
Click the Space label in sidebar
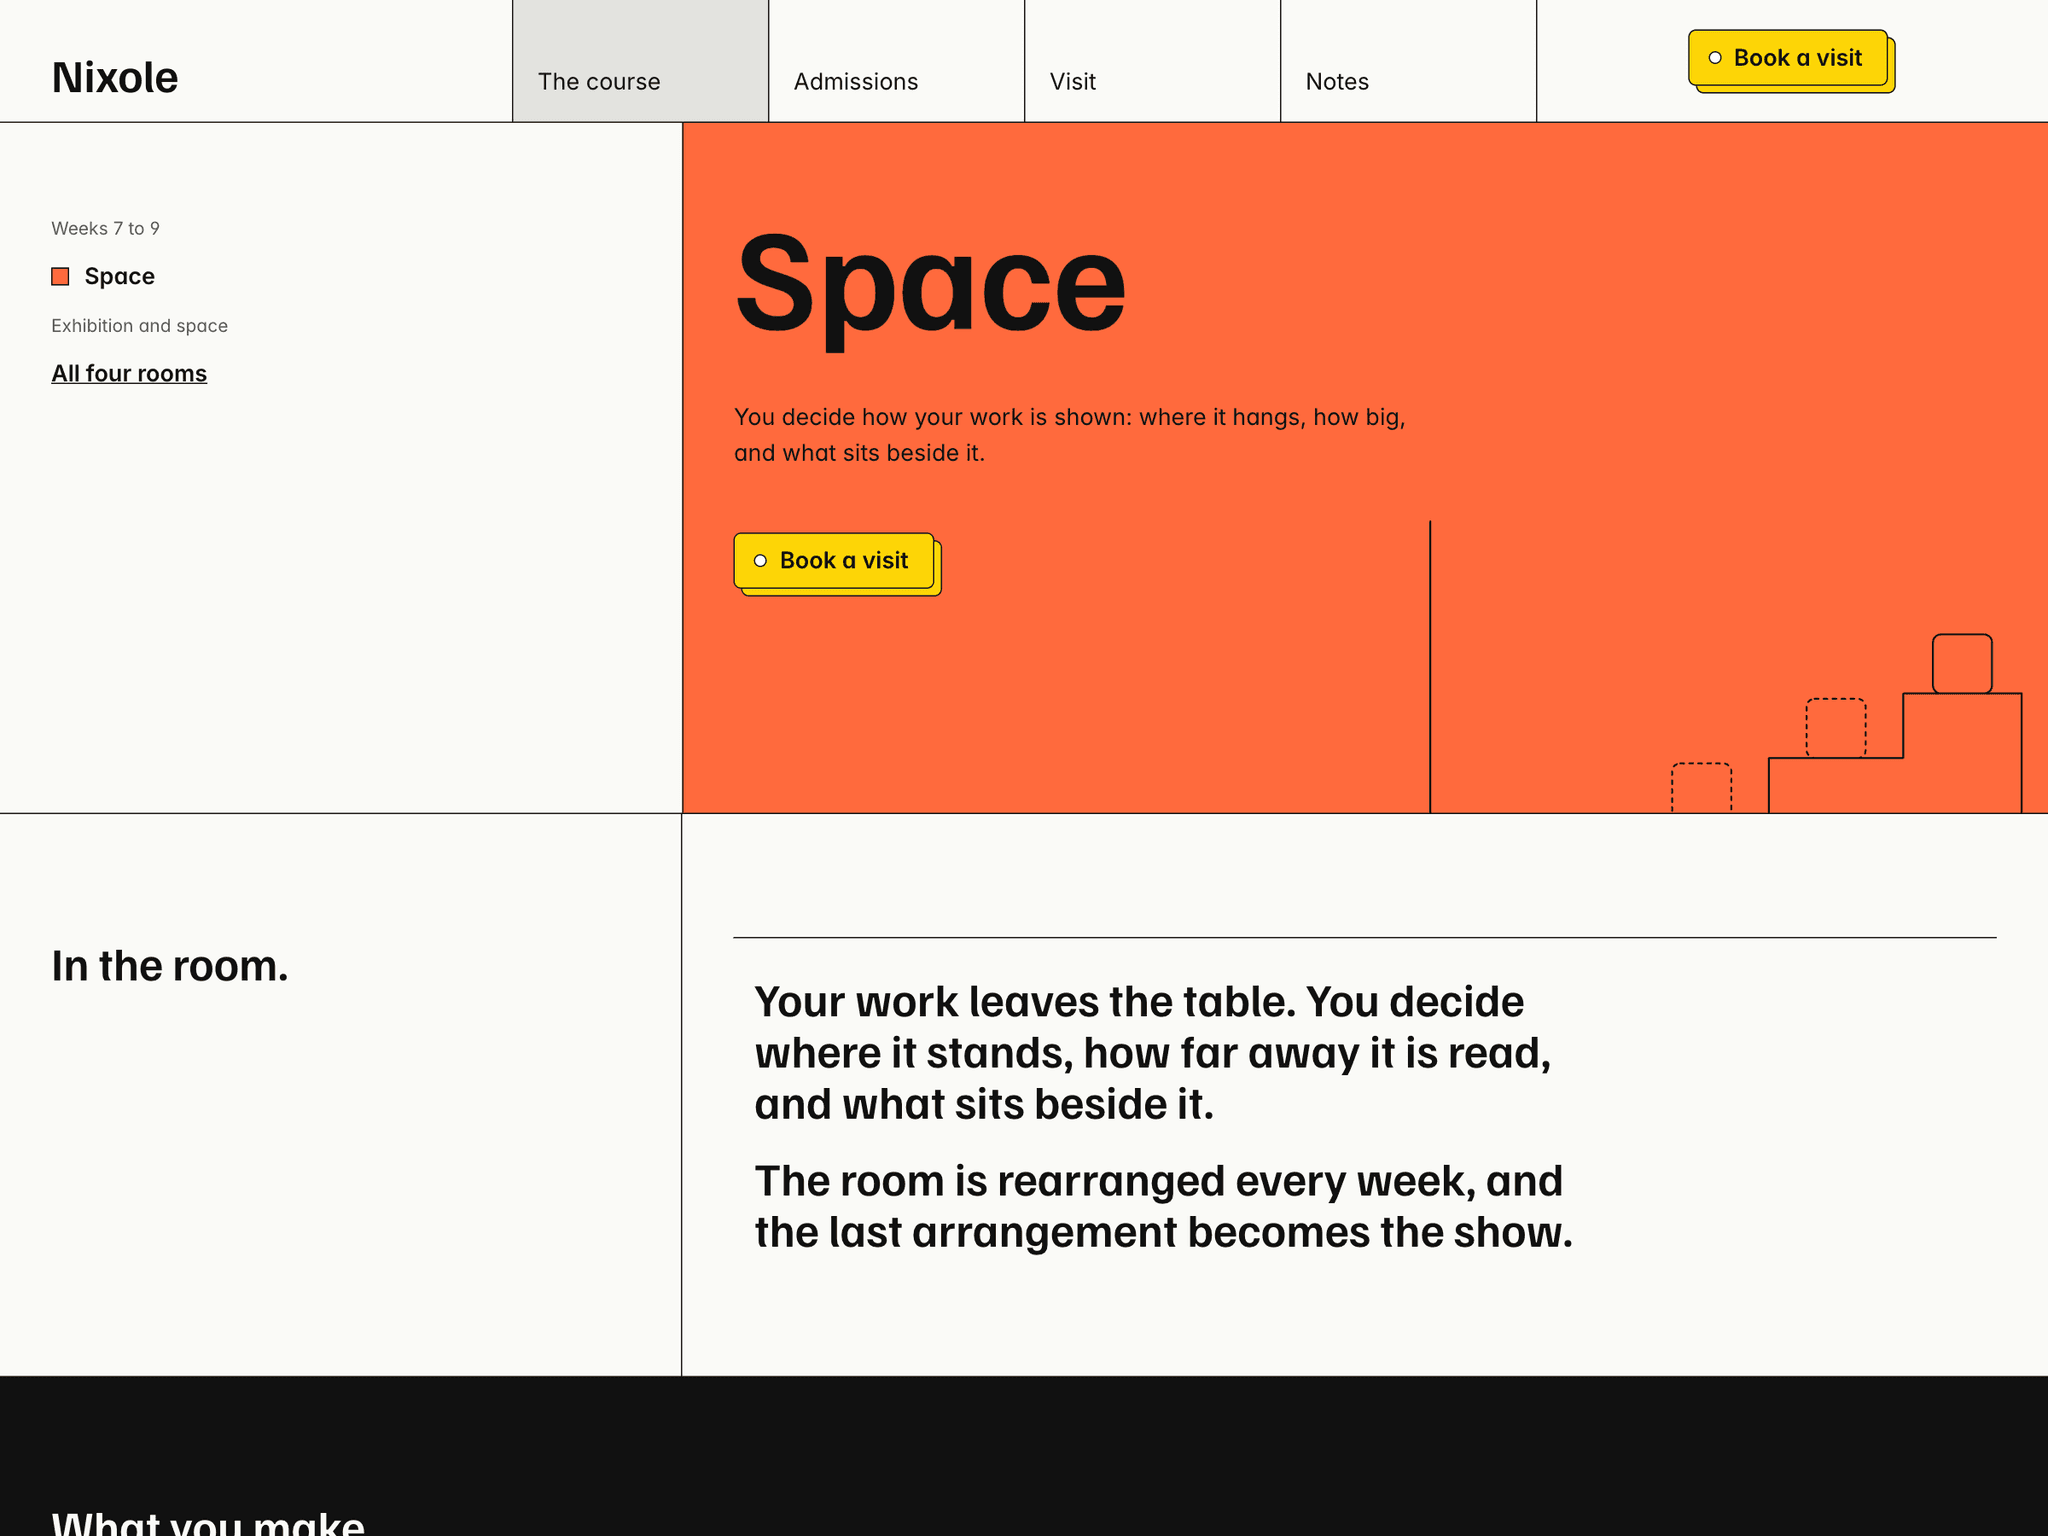pos(119,277)
